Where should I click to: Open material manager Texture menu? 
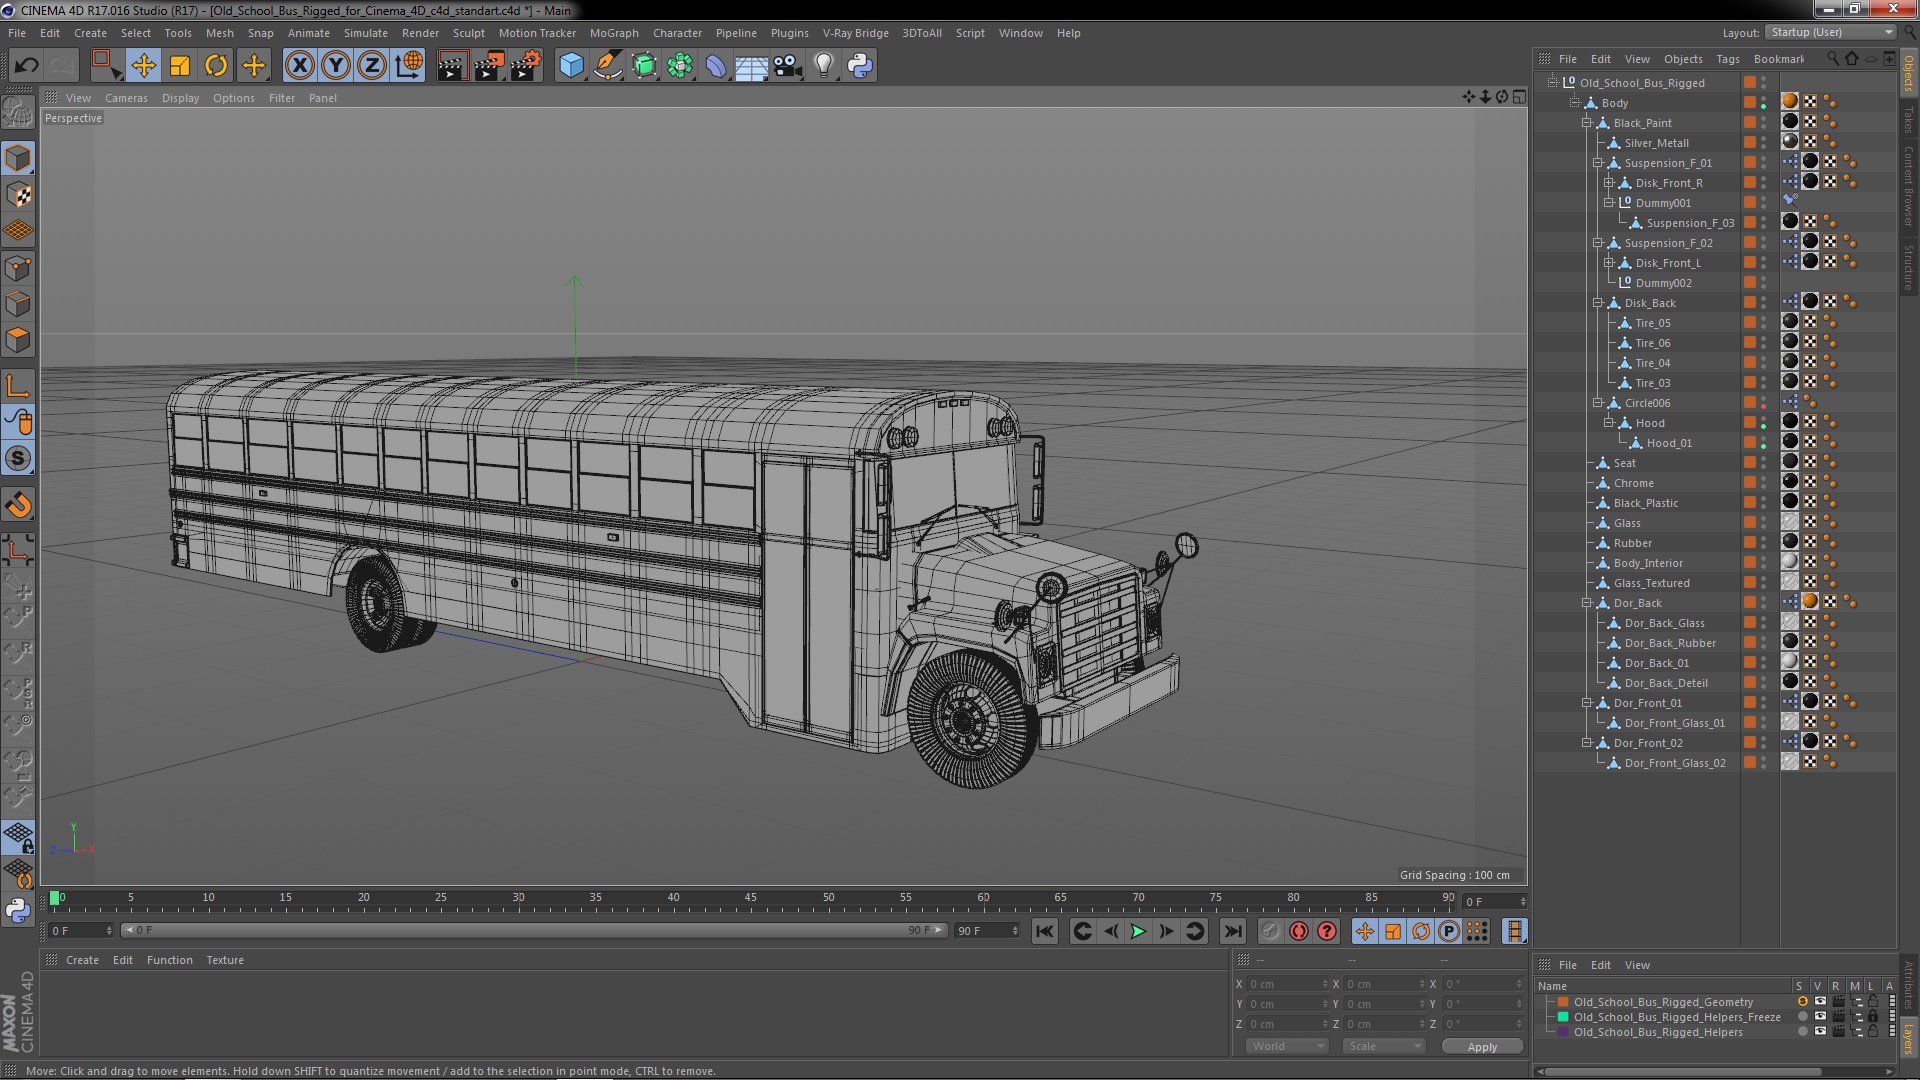[x=225, y=960]
